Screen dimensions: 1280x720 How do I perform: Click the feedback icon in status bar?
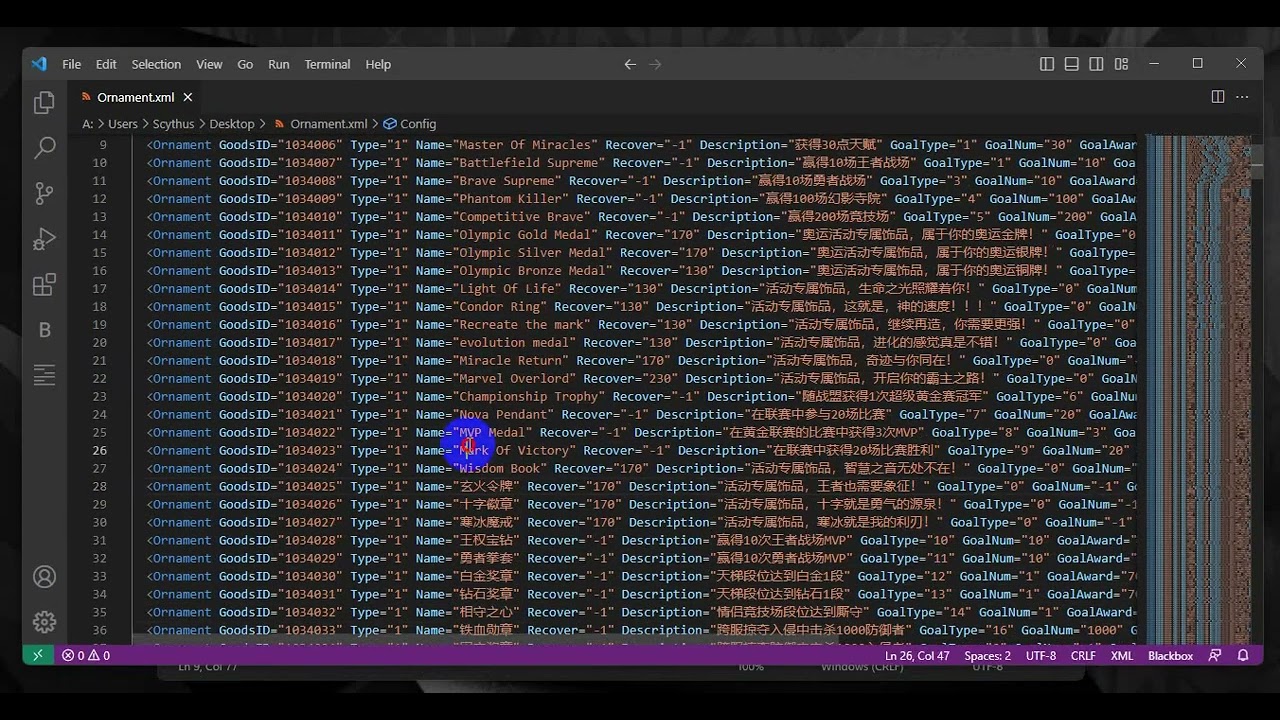pyautogui.click(x=1215, y=656)
